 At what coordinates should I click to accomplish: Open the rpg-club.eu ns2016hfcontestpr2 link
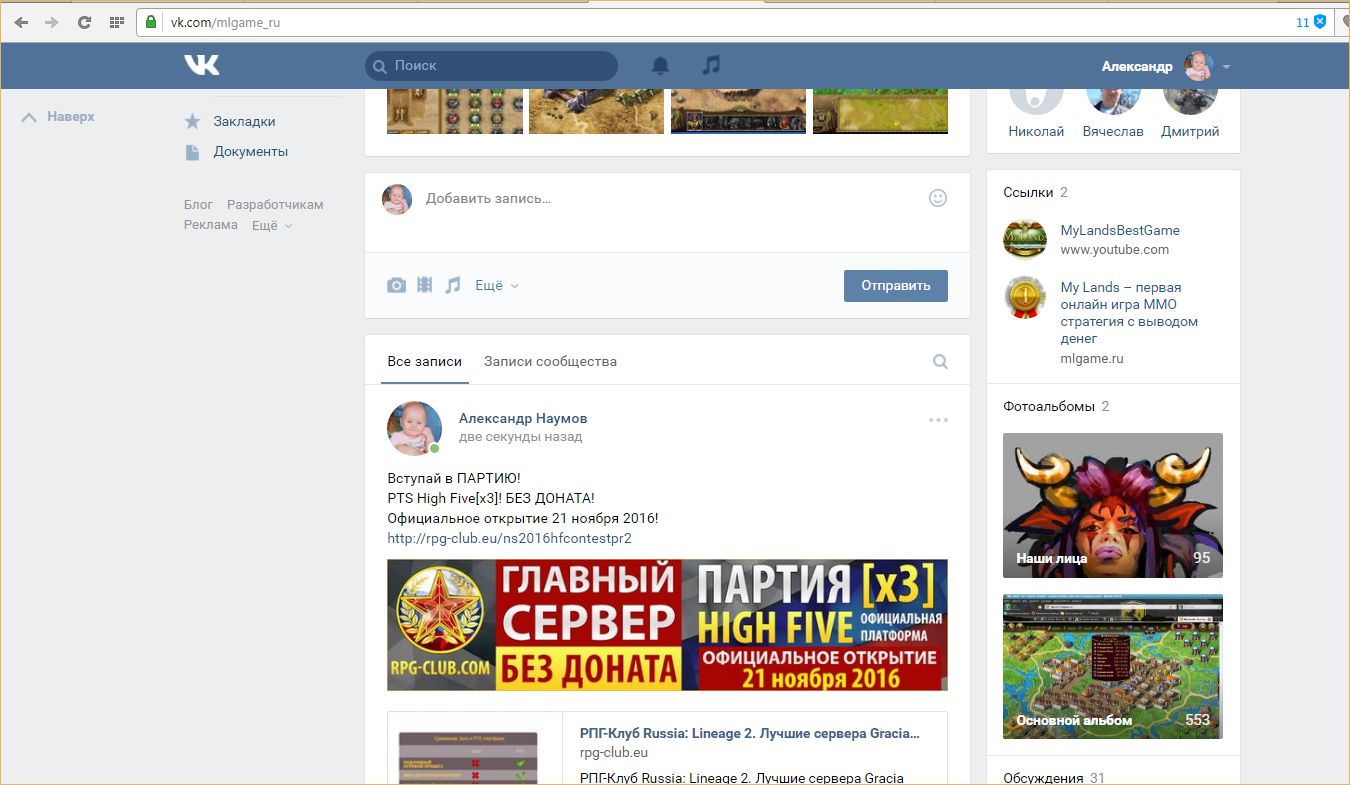click(509, 538)
